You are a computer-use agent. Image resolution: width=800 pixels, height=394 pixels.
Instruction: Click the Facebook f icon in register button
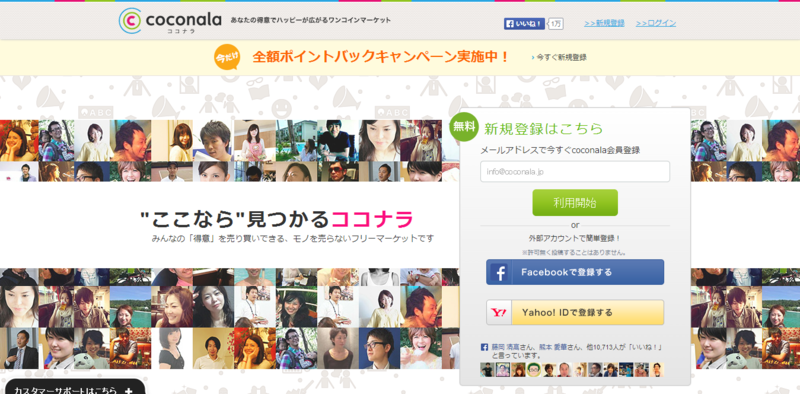(x=499, y=273)
